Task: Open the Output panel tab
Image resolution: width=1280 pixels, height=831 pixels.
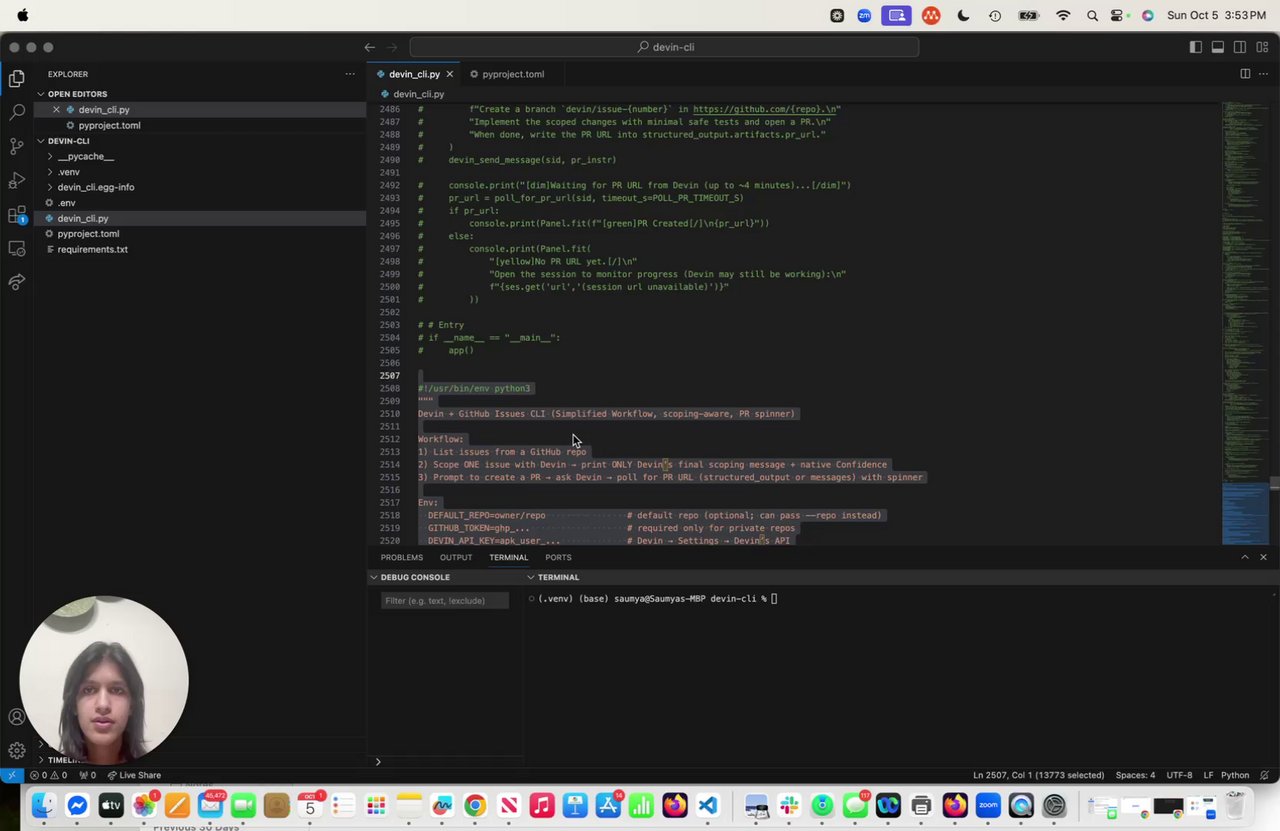Action: pyautogui.click(x=456, y=557)
